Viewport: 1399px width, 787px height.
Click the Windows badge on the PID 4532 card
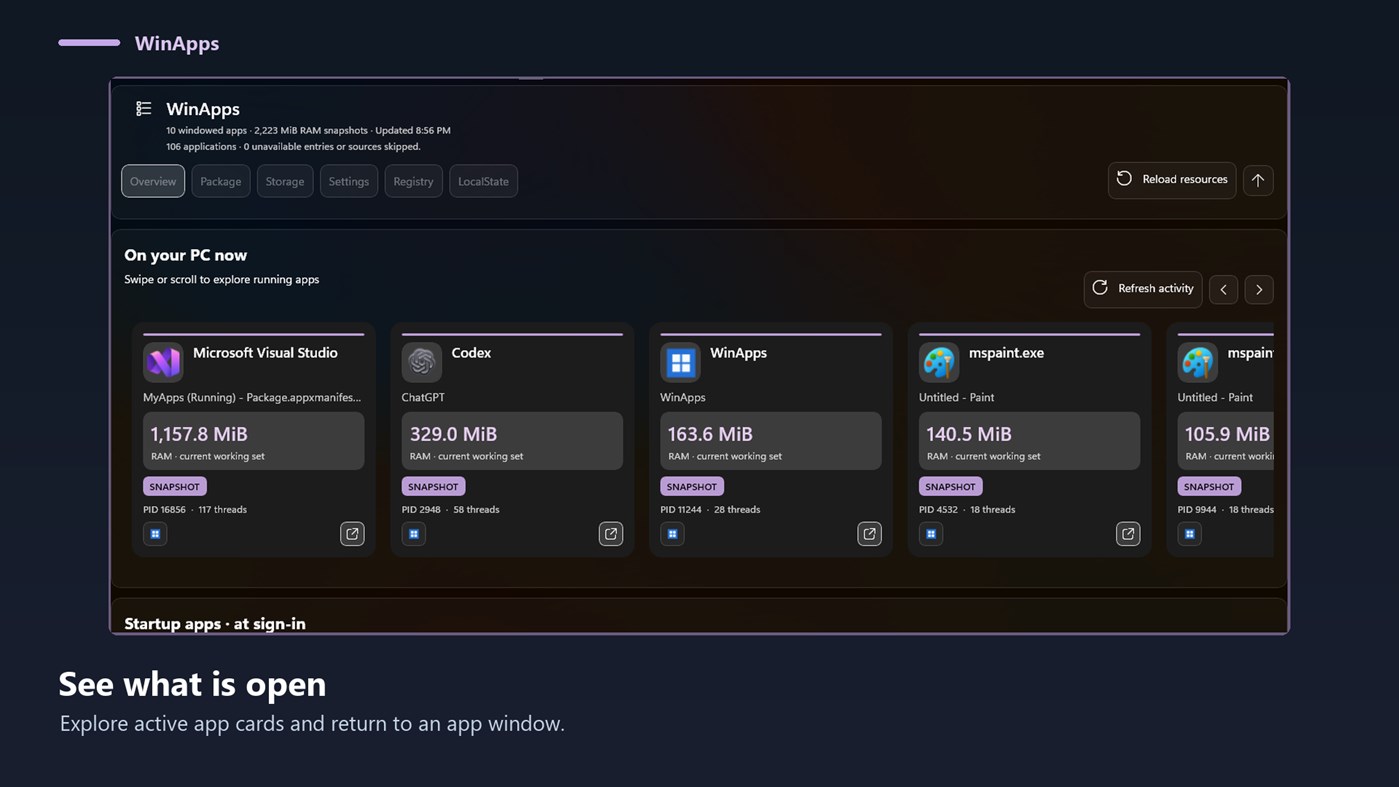(x=931, y=534)
